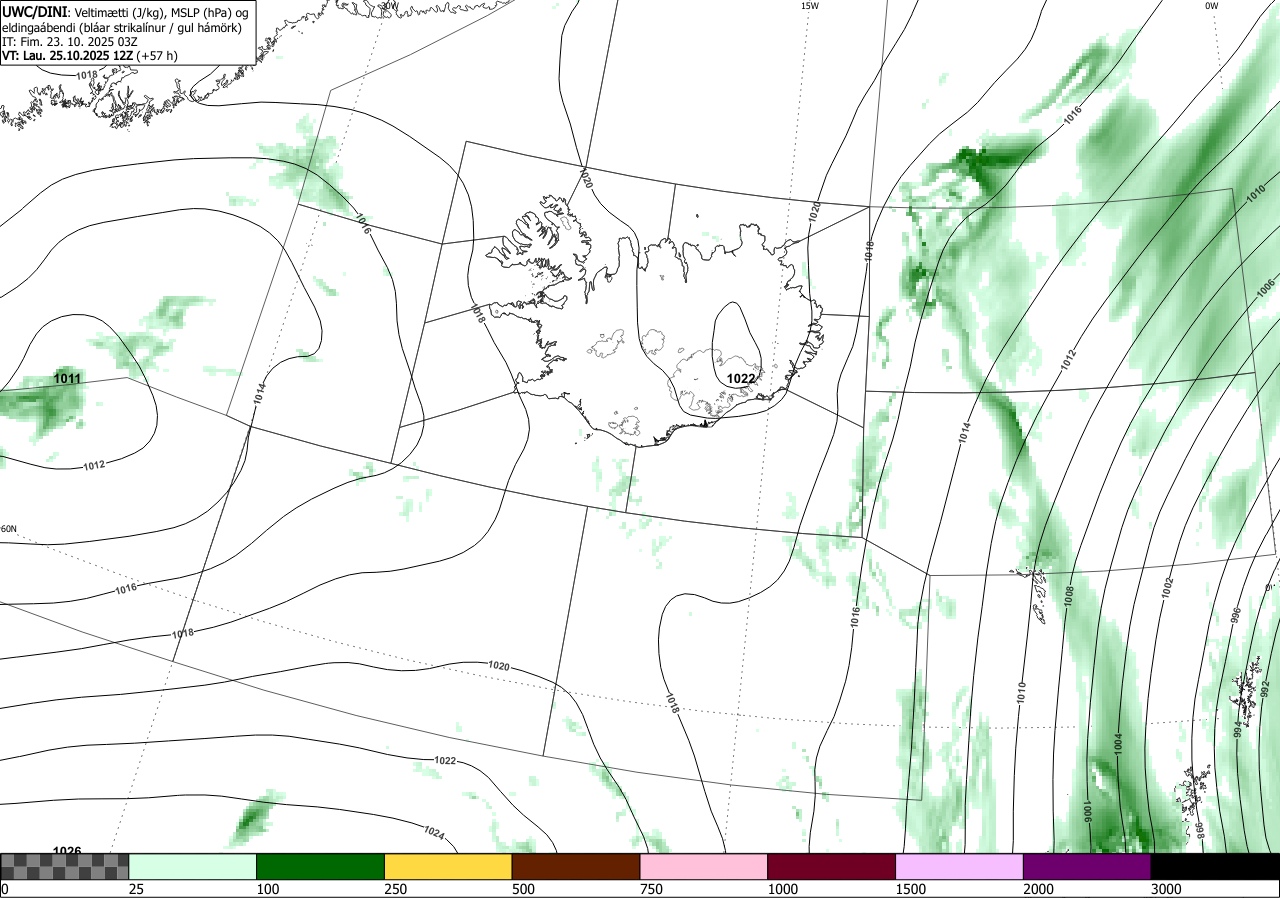Viewport: 1280px width, 898px height.
Task: Click the "1004" isobar label
Action: (1118, 743)
